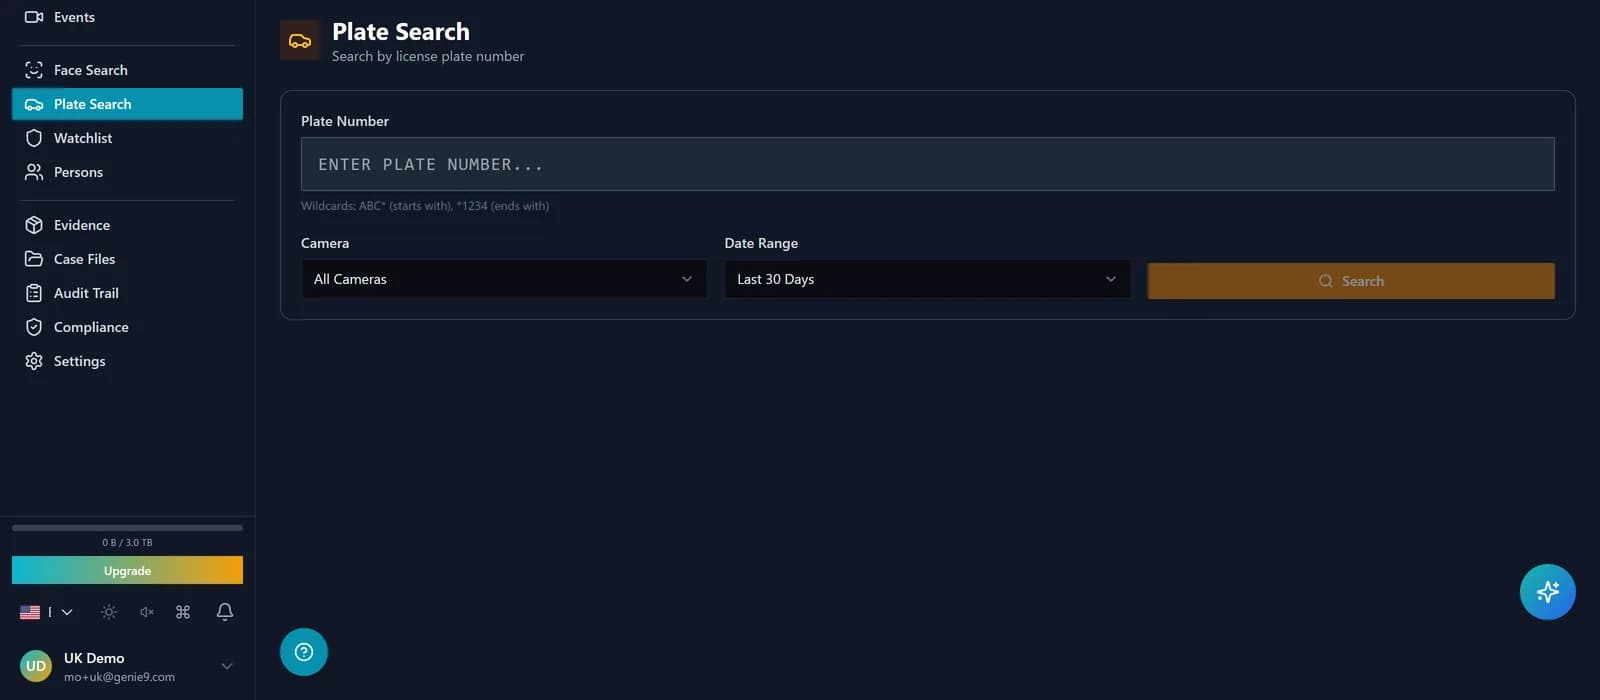Click the Camera field label
The image size is (1600, 700).
(325, 243)
